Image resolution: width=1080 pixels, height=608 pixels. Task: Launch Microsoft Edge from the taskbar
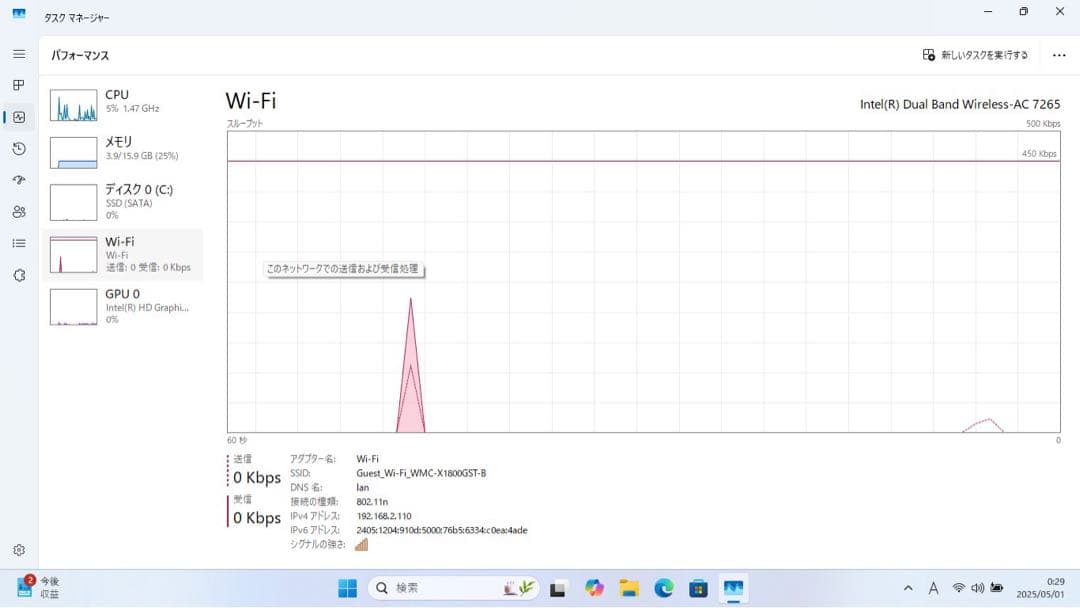click(x=662, y=589)
